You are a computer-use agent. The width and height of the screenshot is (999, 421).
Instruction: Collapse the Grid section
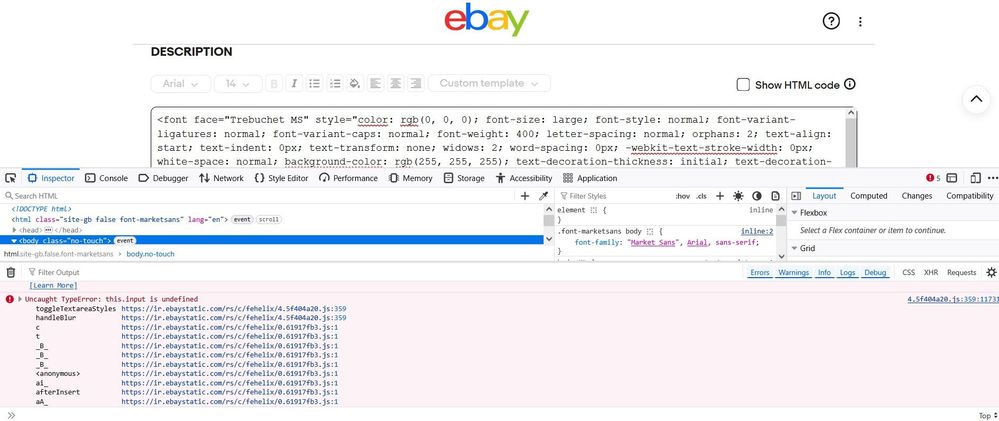click(794, 248)
